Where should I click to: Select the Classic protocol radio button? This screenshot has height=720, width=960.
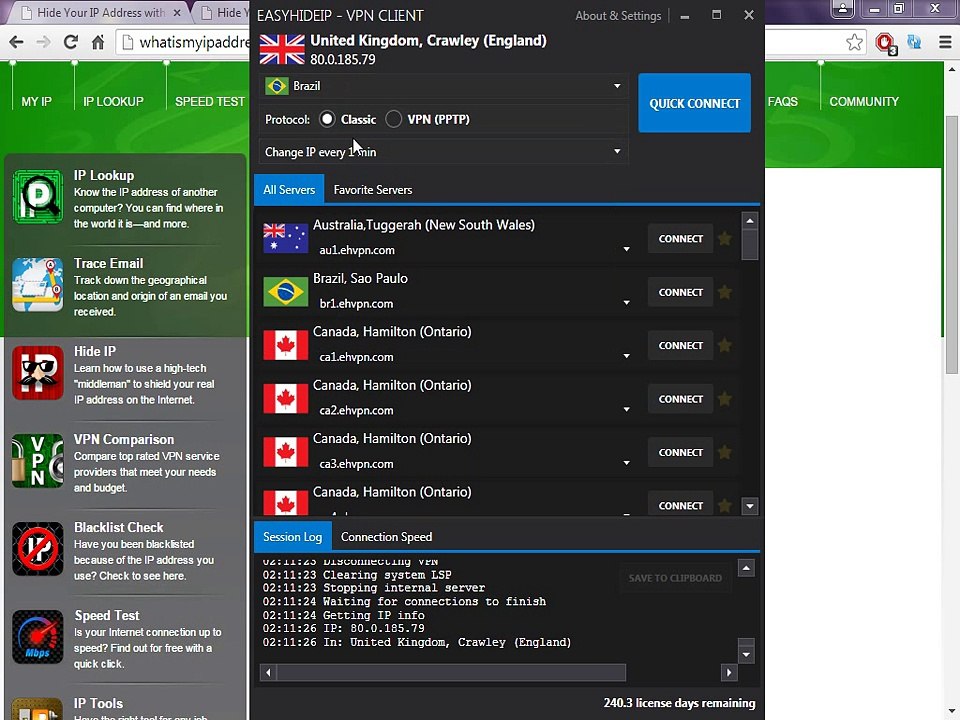click(328, 119)
